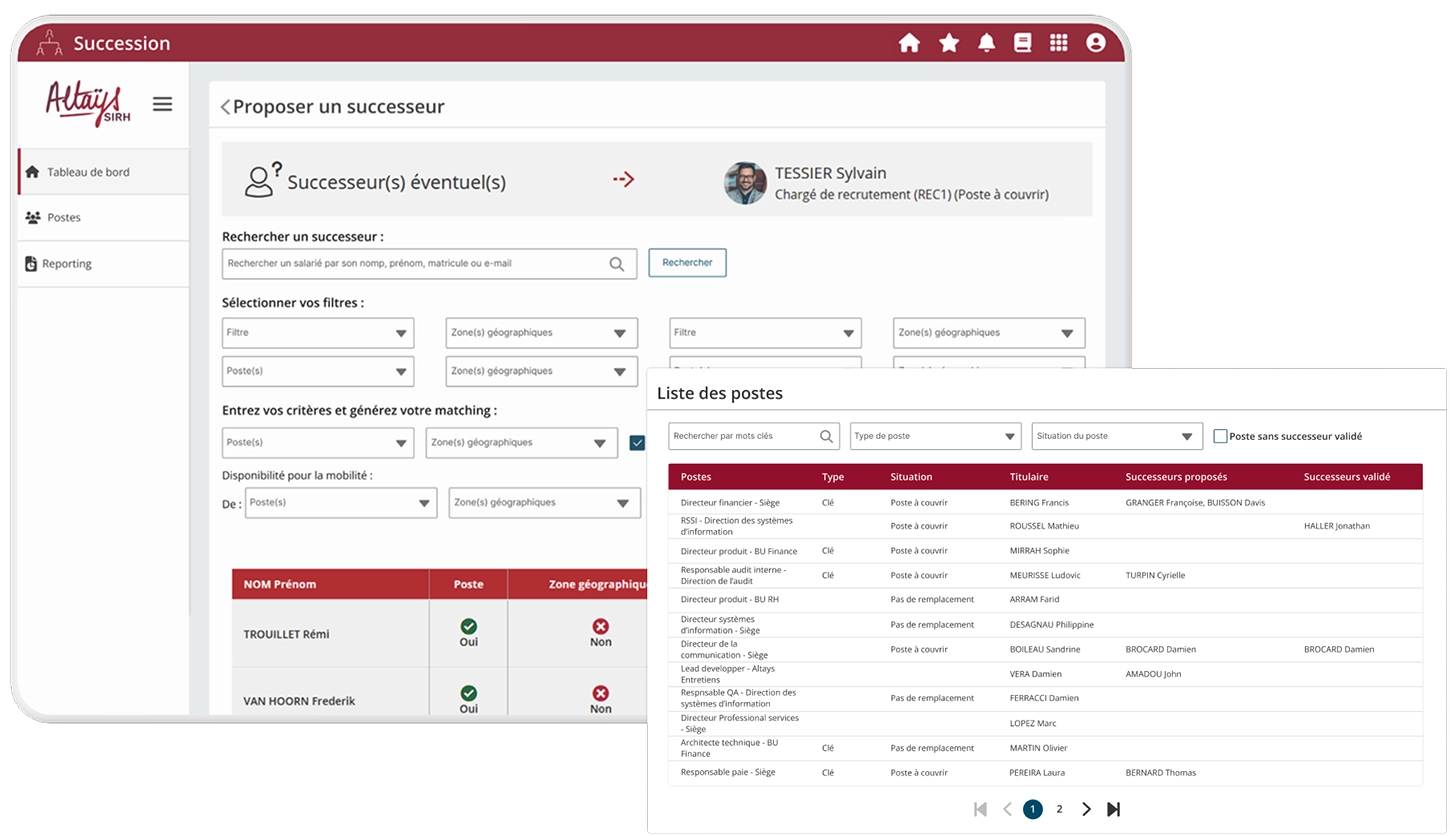Click the Rechercher par mots clés field
This screenshot has width=1450, height=836.
pos(745,436)
